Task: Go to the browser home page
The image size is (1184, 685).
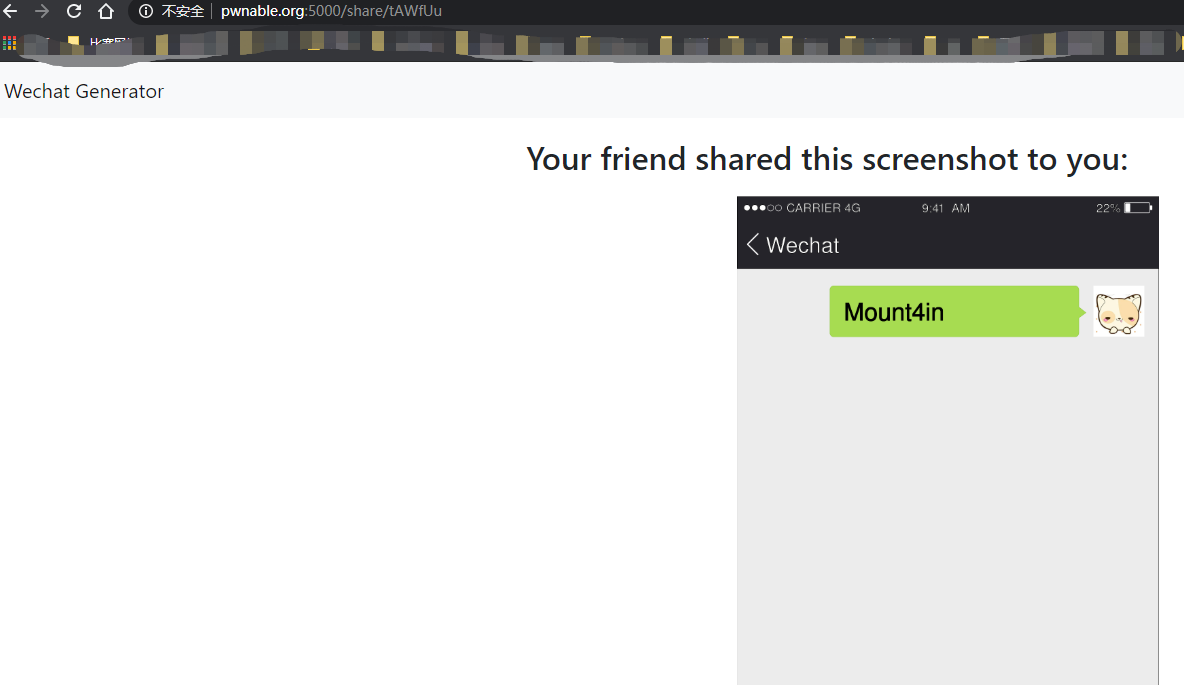Action: [106, 11]
